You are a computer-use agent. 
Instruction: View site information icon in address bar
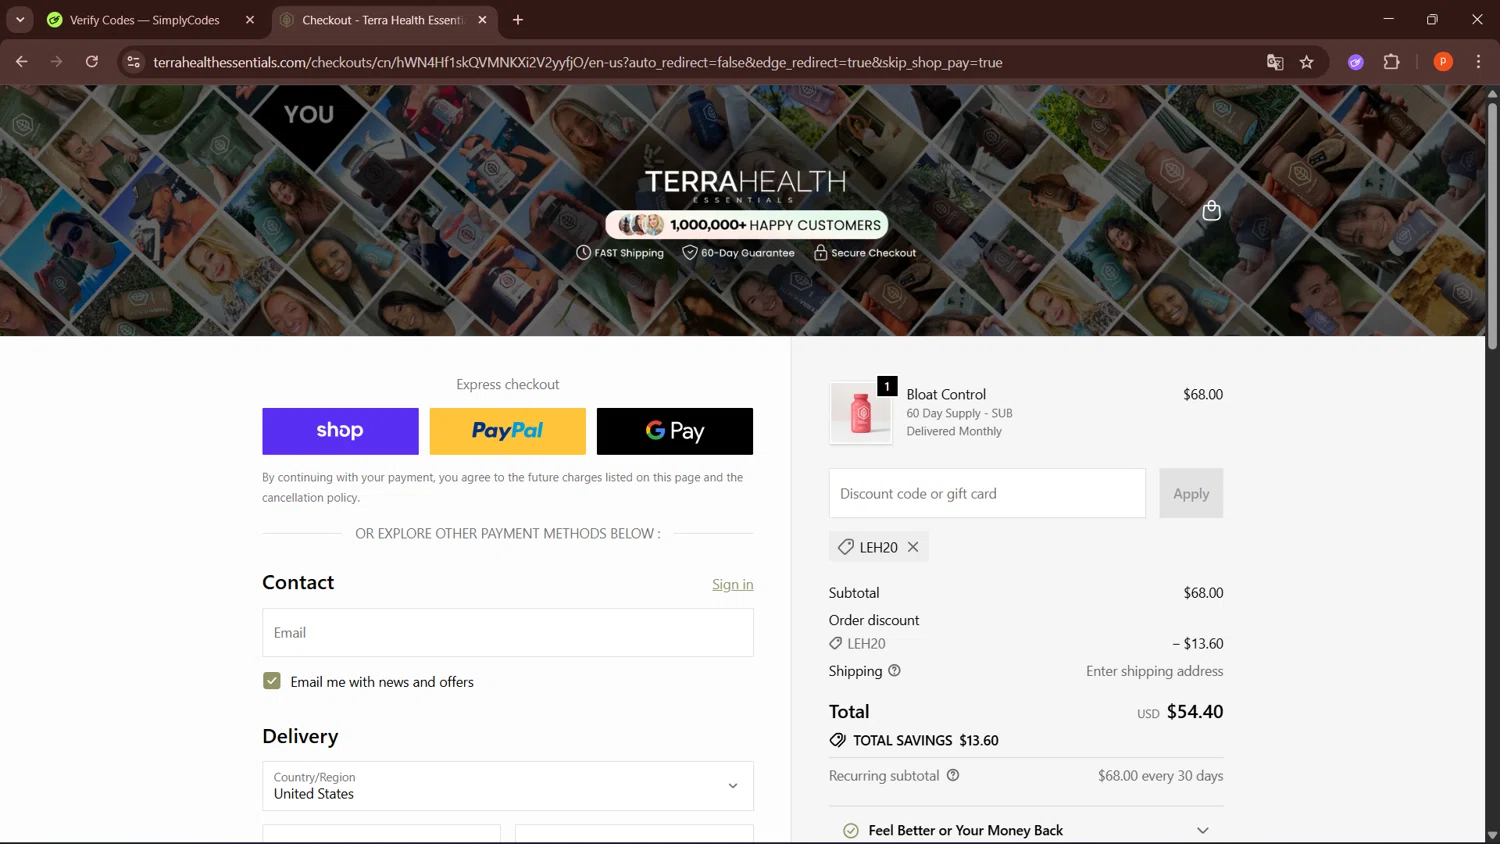pyautogui.click(x=133, y=62)
